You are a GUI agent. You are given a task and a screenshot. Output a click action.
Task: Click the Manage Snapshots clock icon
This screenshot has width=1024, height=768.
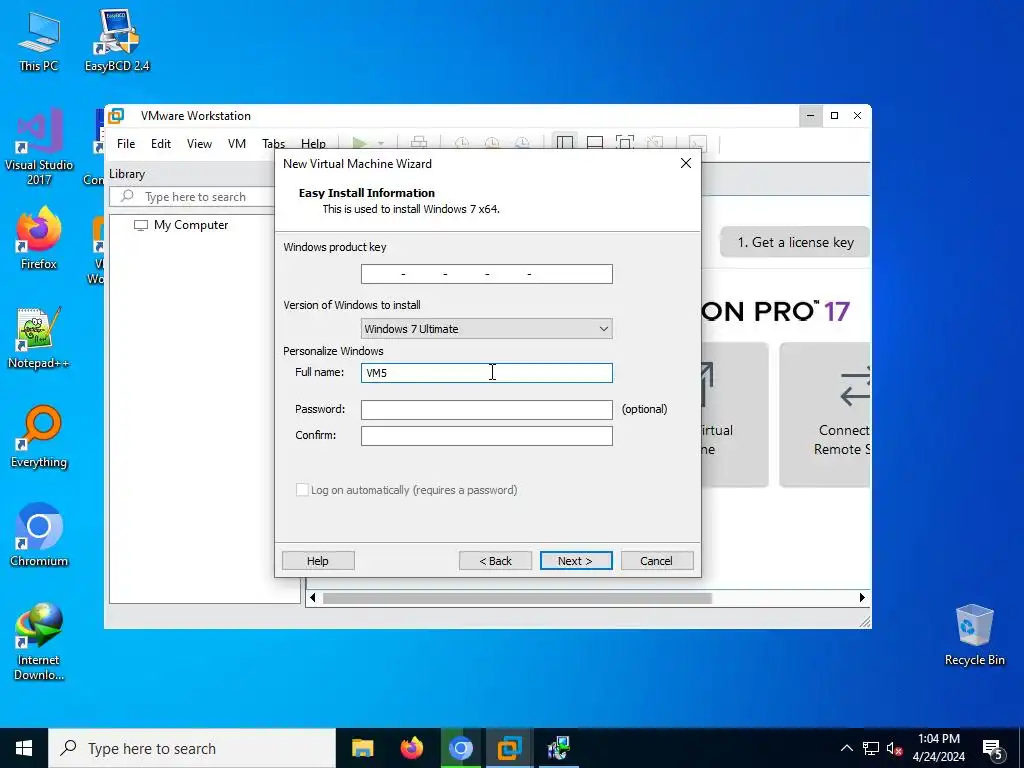click(x=522, y=143)
